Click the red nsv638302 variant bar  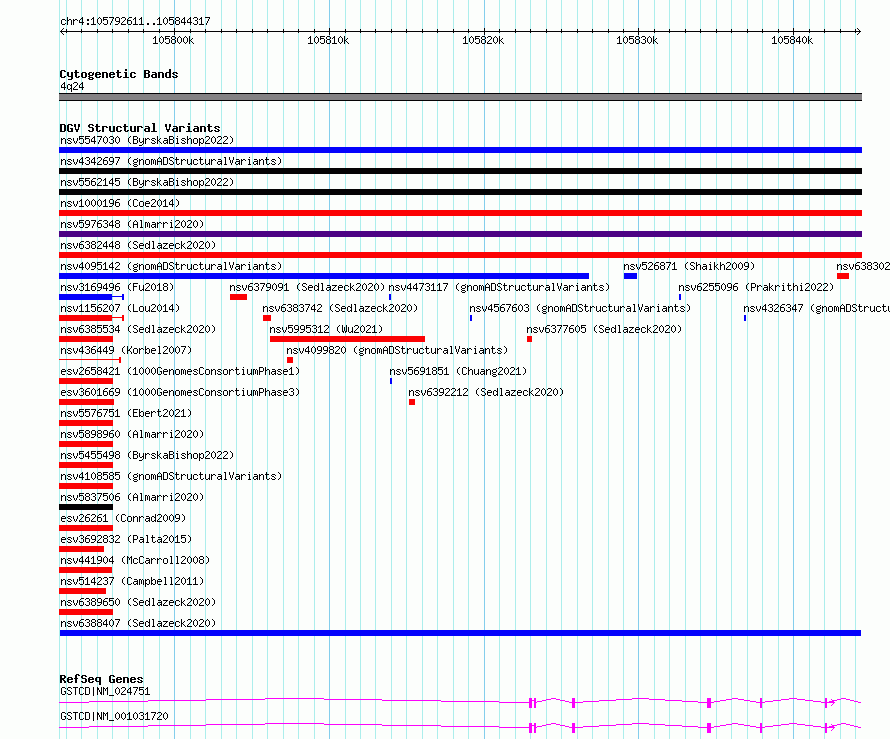pyautogui.click(x=843, y=276)
